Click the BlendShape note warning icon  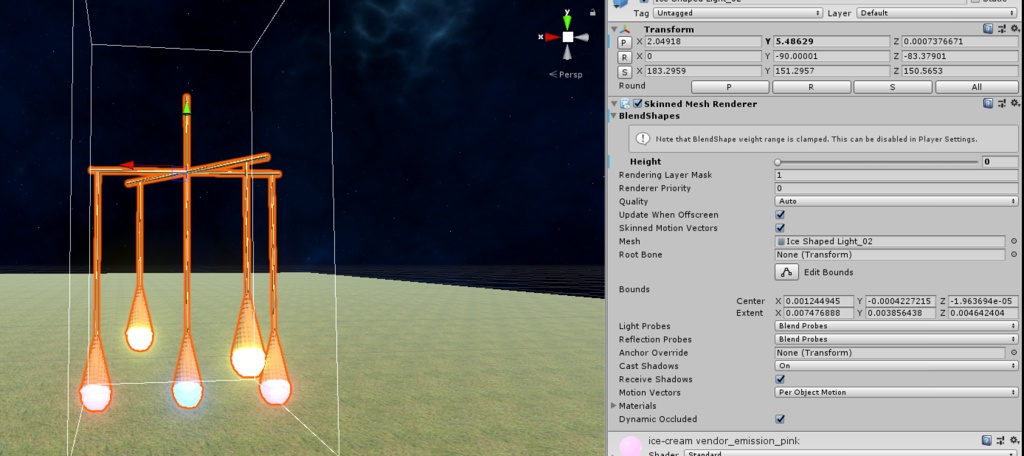pyautogui.click(x=643, y=138)
